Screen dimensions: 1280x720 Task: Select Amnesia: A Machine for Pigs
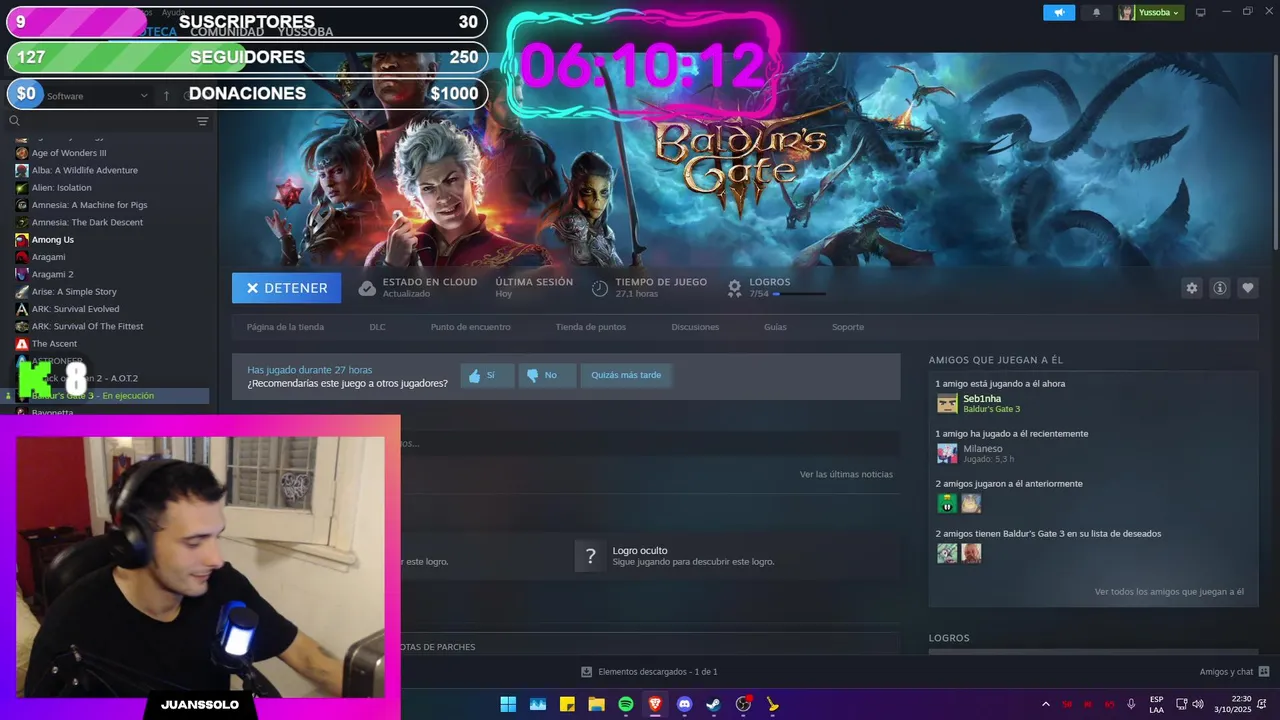(x=89, y=205)
